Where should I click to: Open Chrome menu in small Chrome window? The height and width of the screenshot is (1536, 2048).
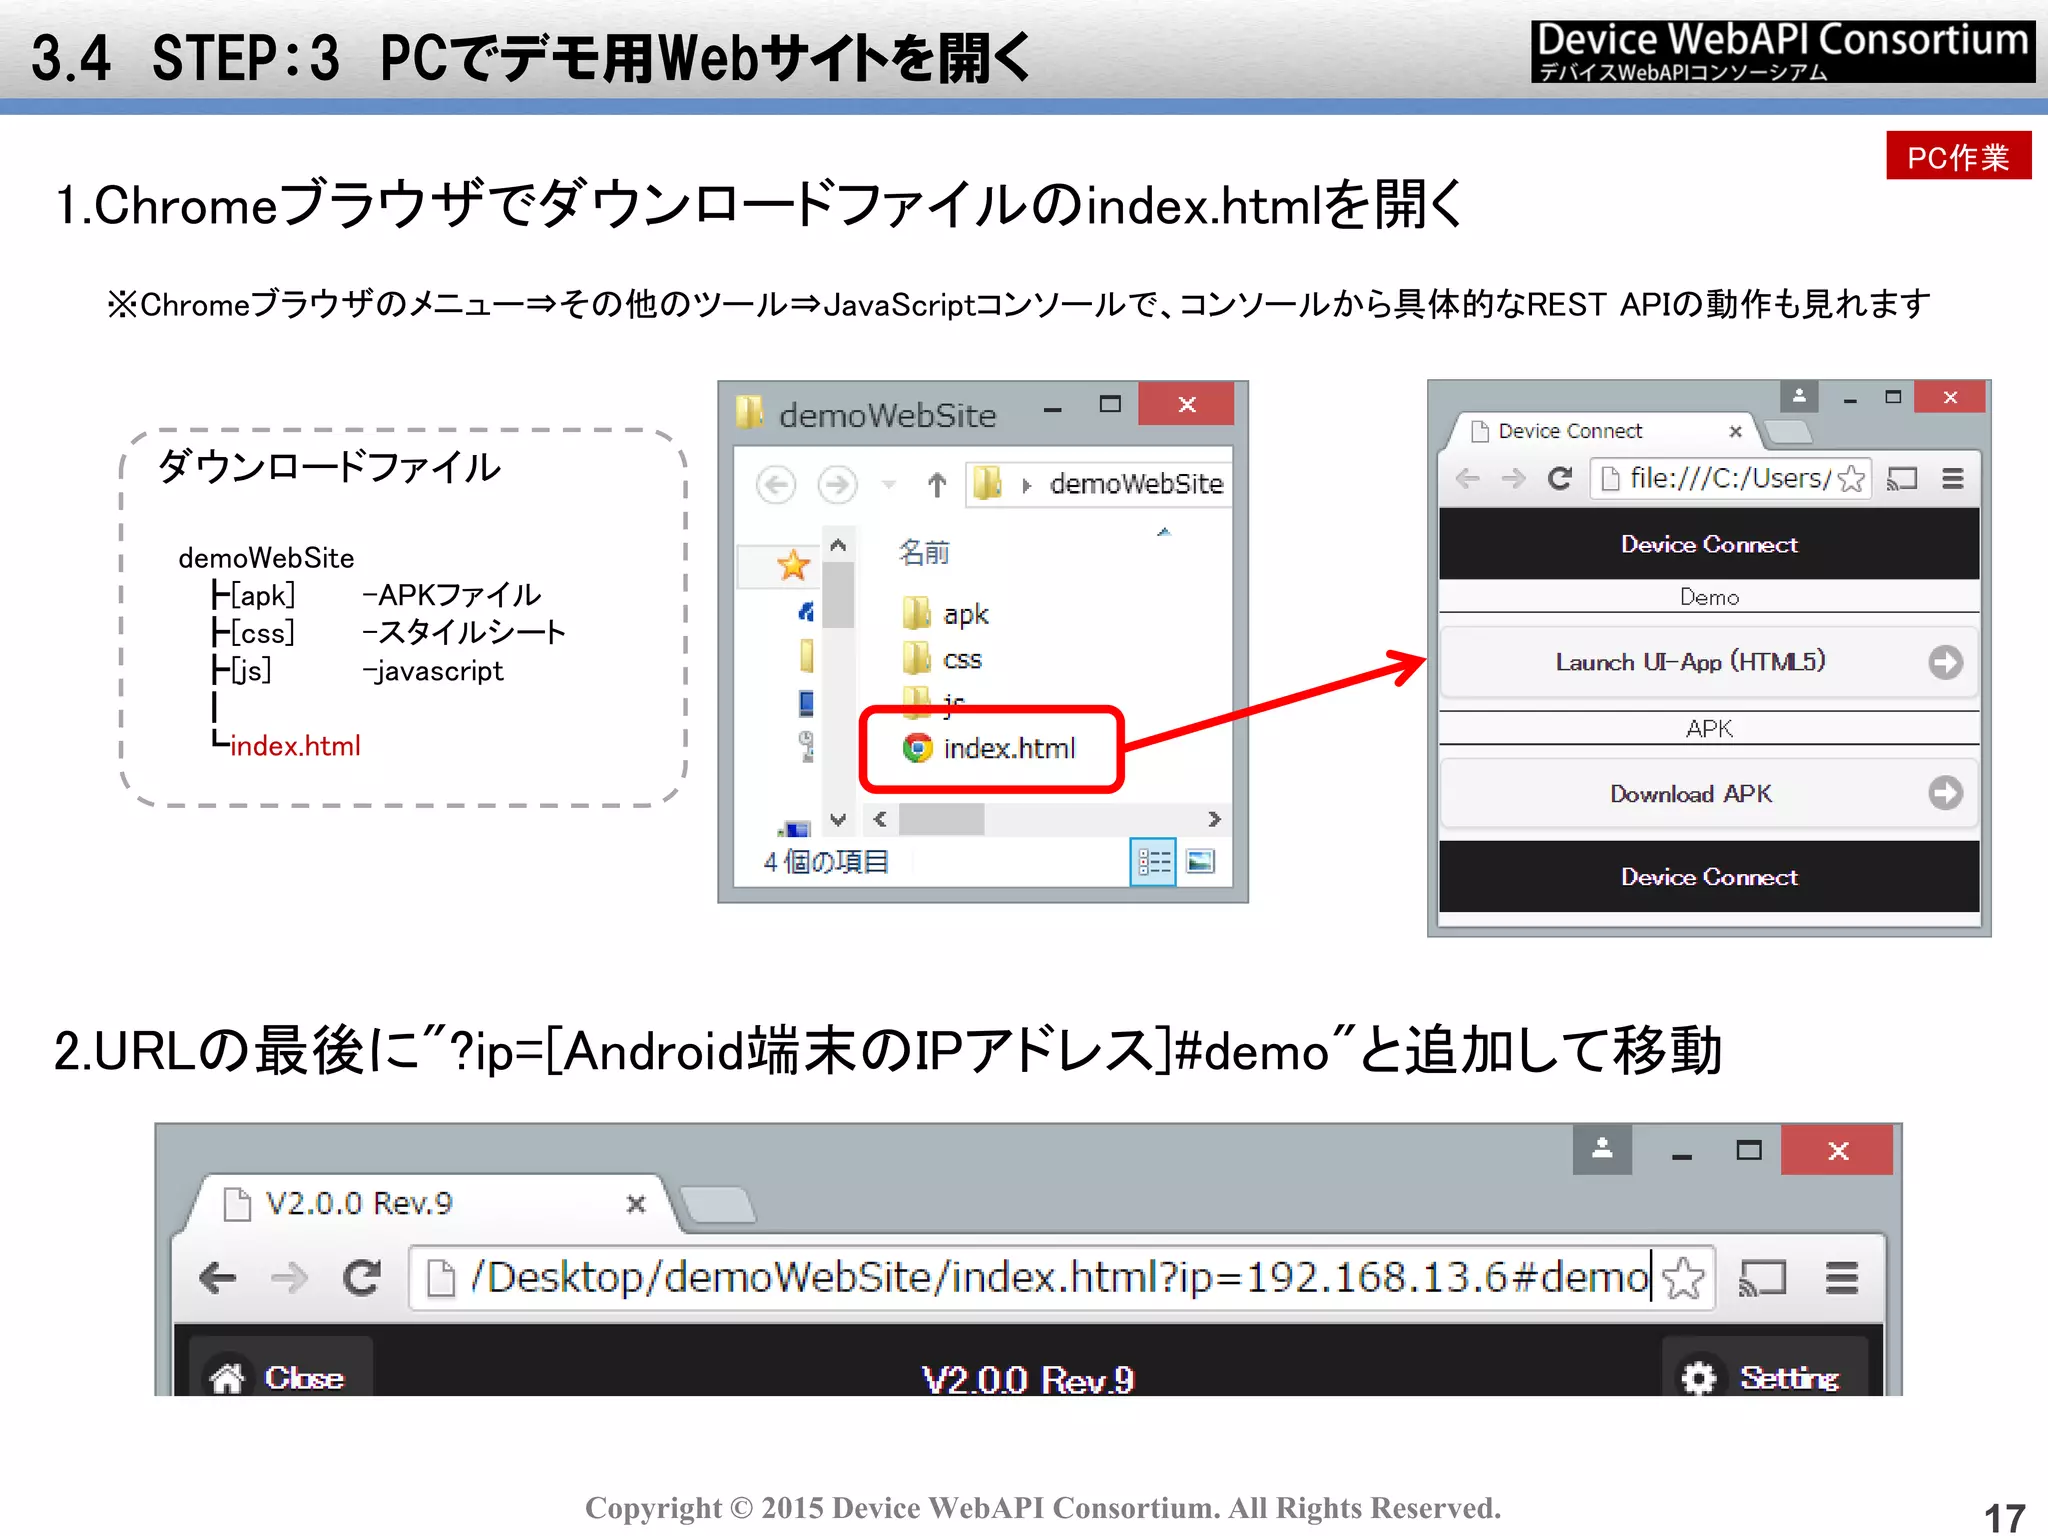[1953, 479]
